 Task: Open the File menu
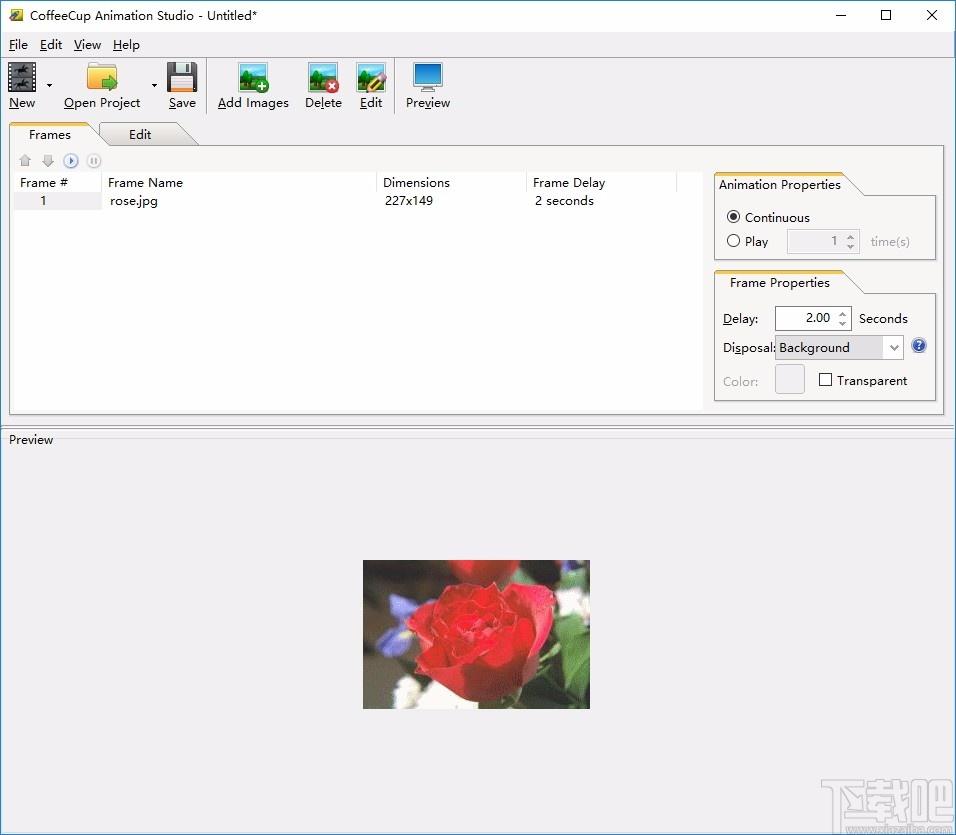(x=18, y=44)
